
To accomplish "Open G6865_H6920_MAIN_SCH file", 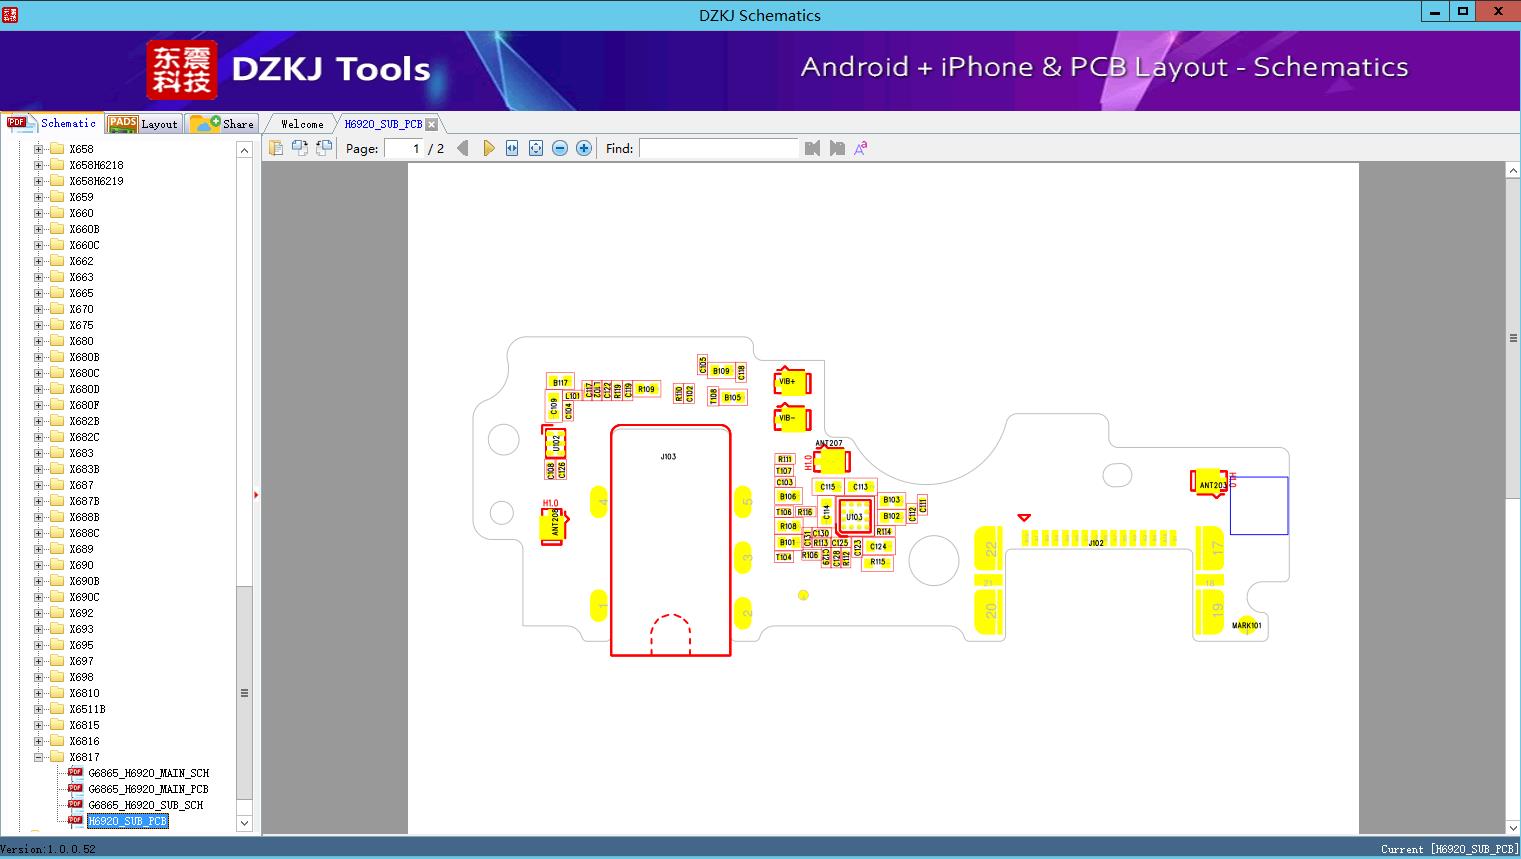I will (x=148, y=773).
